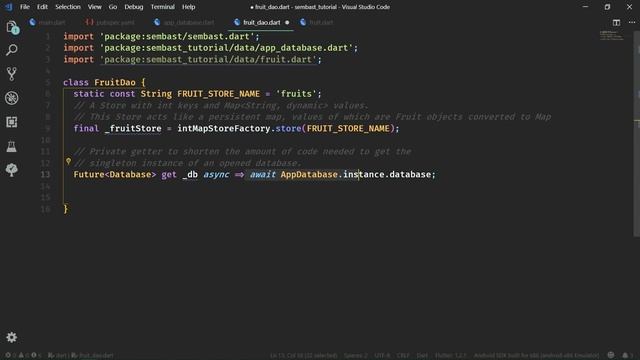Click the CRLF end-of-line indicator
The width and height of the screenshot is (640, 360).
click(403, 356)
